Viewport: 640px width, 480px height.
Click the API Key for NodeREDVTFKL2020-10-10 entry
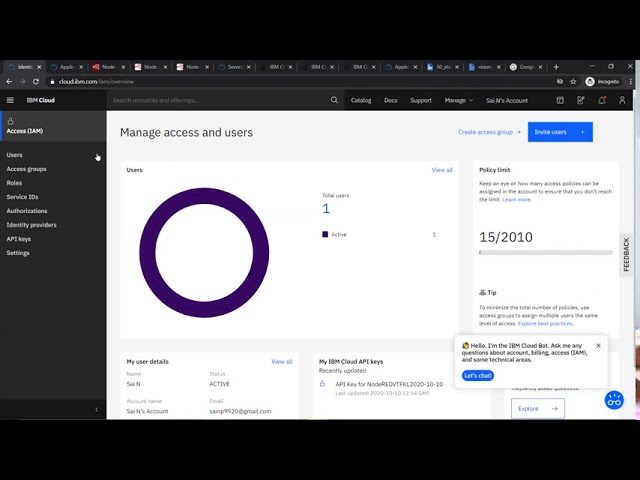point(389,384)
